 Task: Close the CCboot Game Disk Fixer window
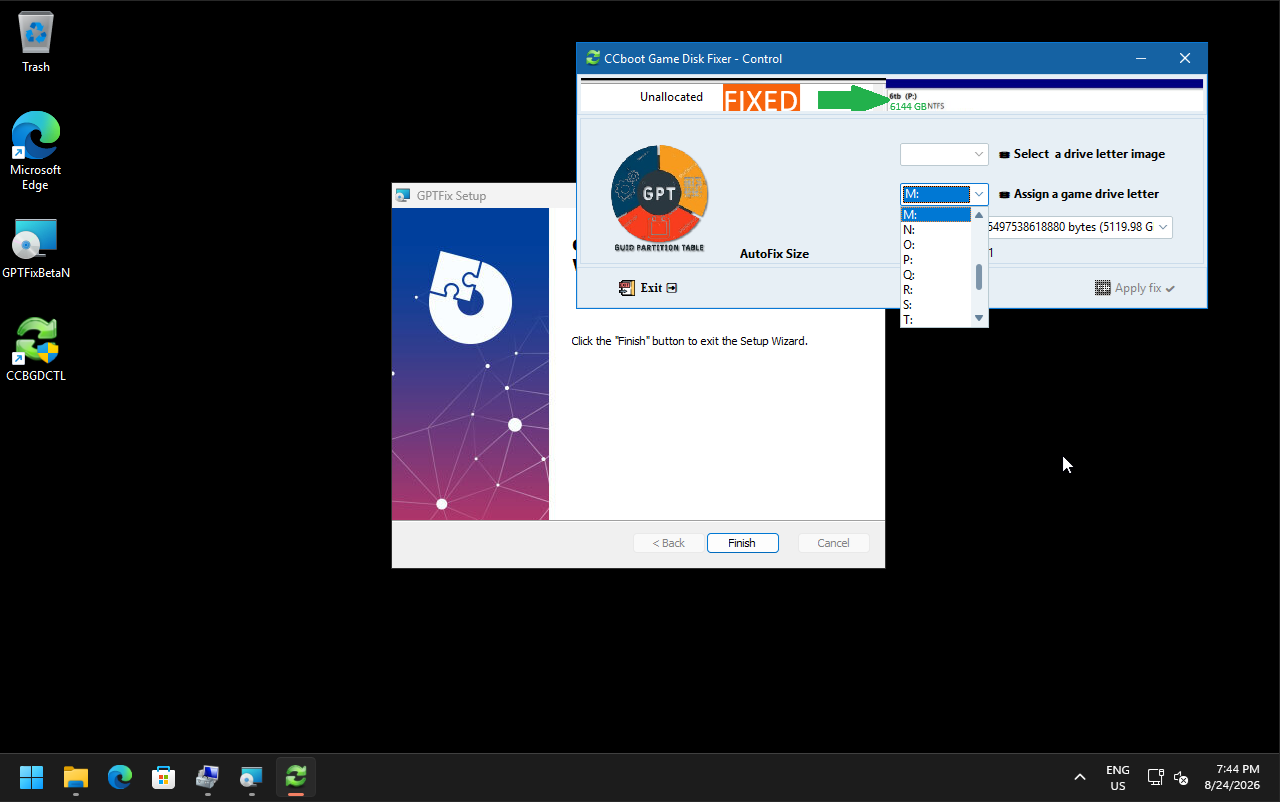(1185, 58)
